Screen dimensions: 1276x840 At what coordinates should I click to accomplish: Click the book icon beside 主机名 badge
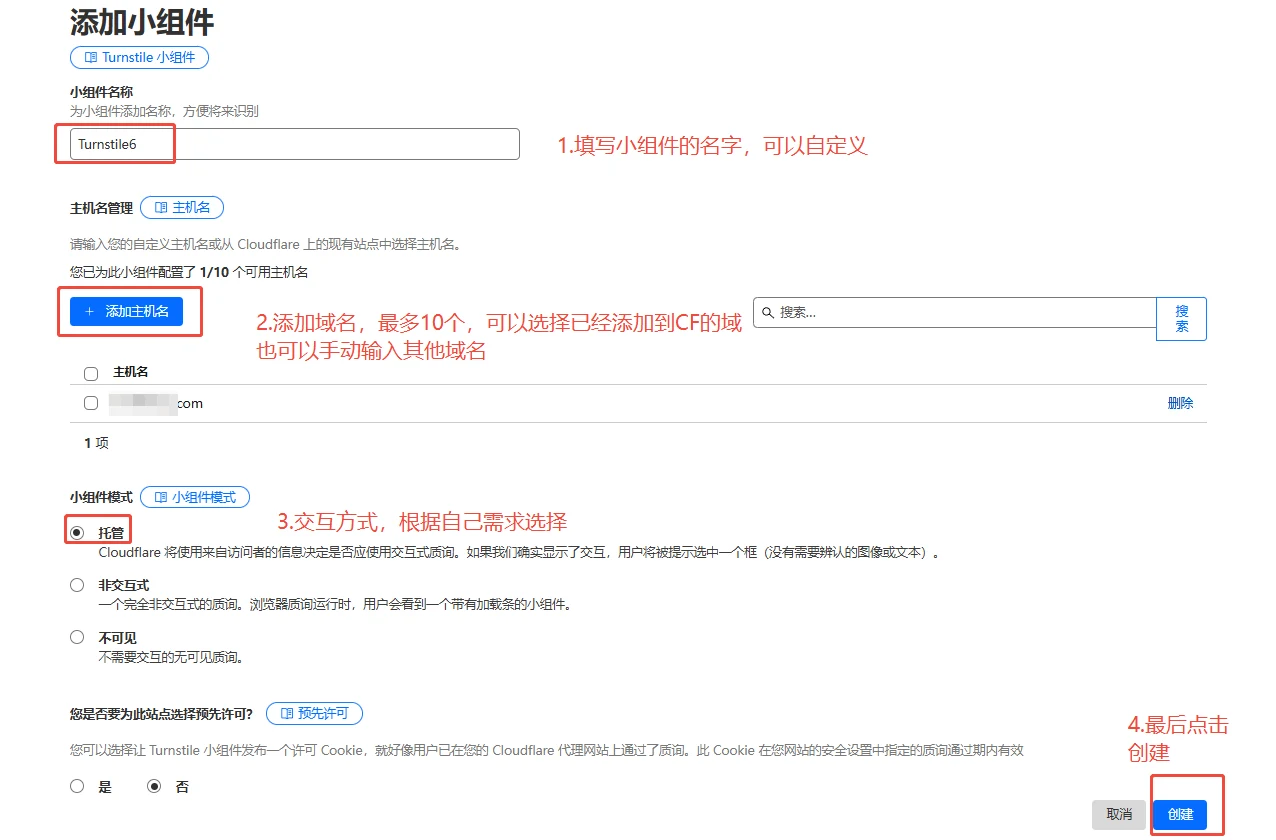pyautogui.click(x=161, y=208)
